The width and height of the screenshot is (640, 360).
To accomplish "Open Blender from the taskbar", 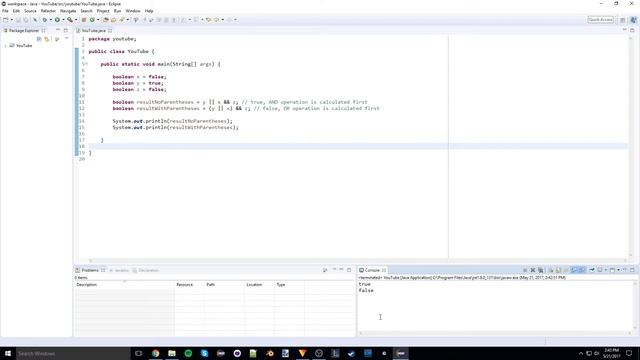I will tap(270, 353).
